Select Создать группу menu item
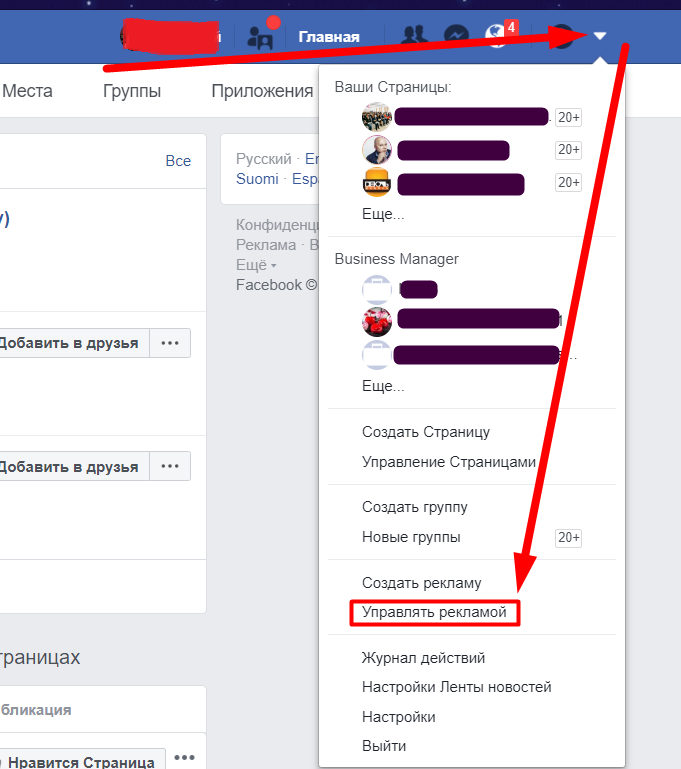This screenshot has width=681, height=769. click(414, 507)
